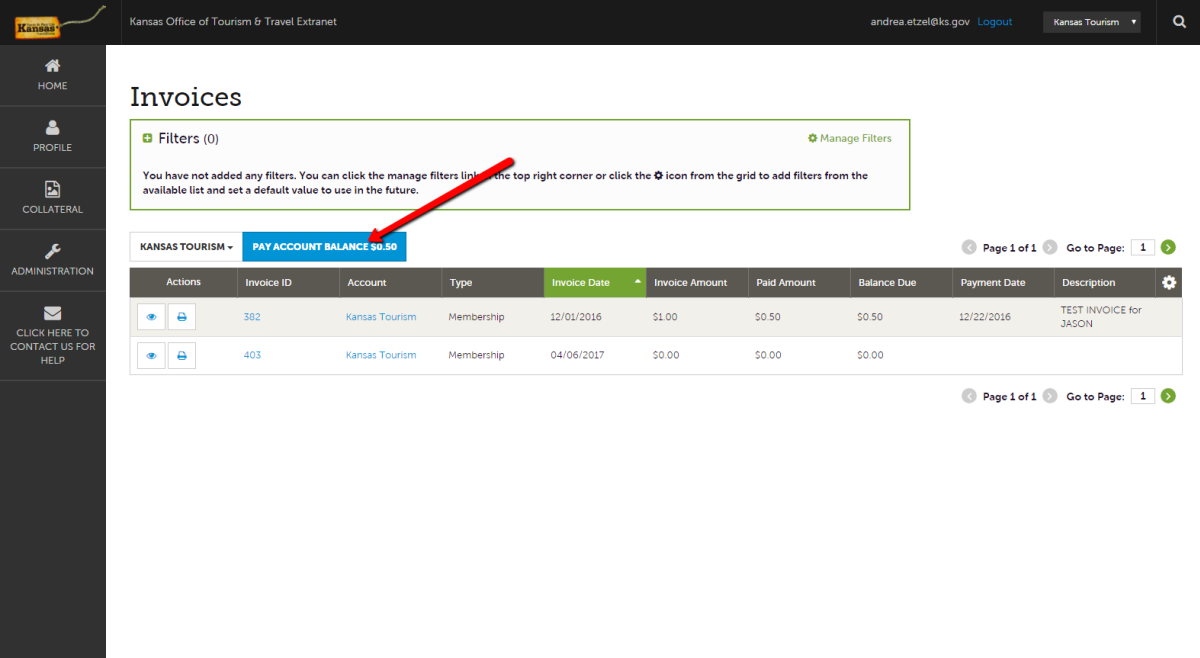Image resolution: width=1200 pixels, height=658 pixels.
Task: Select the 04/06/2017 invoice date cell
Action: pos(577,355)
